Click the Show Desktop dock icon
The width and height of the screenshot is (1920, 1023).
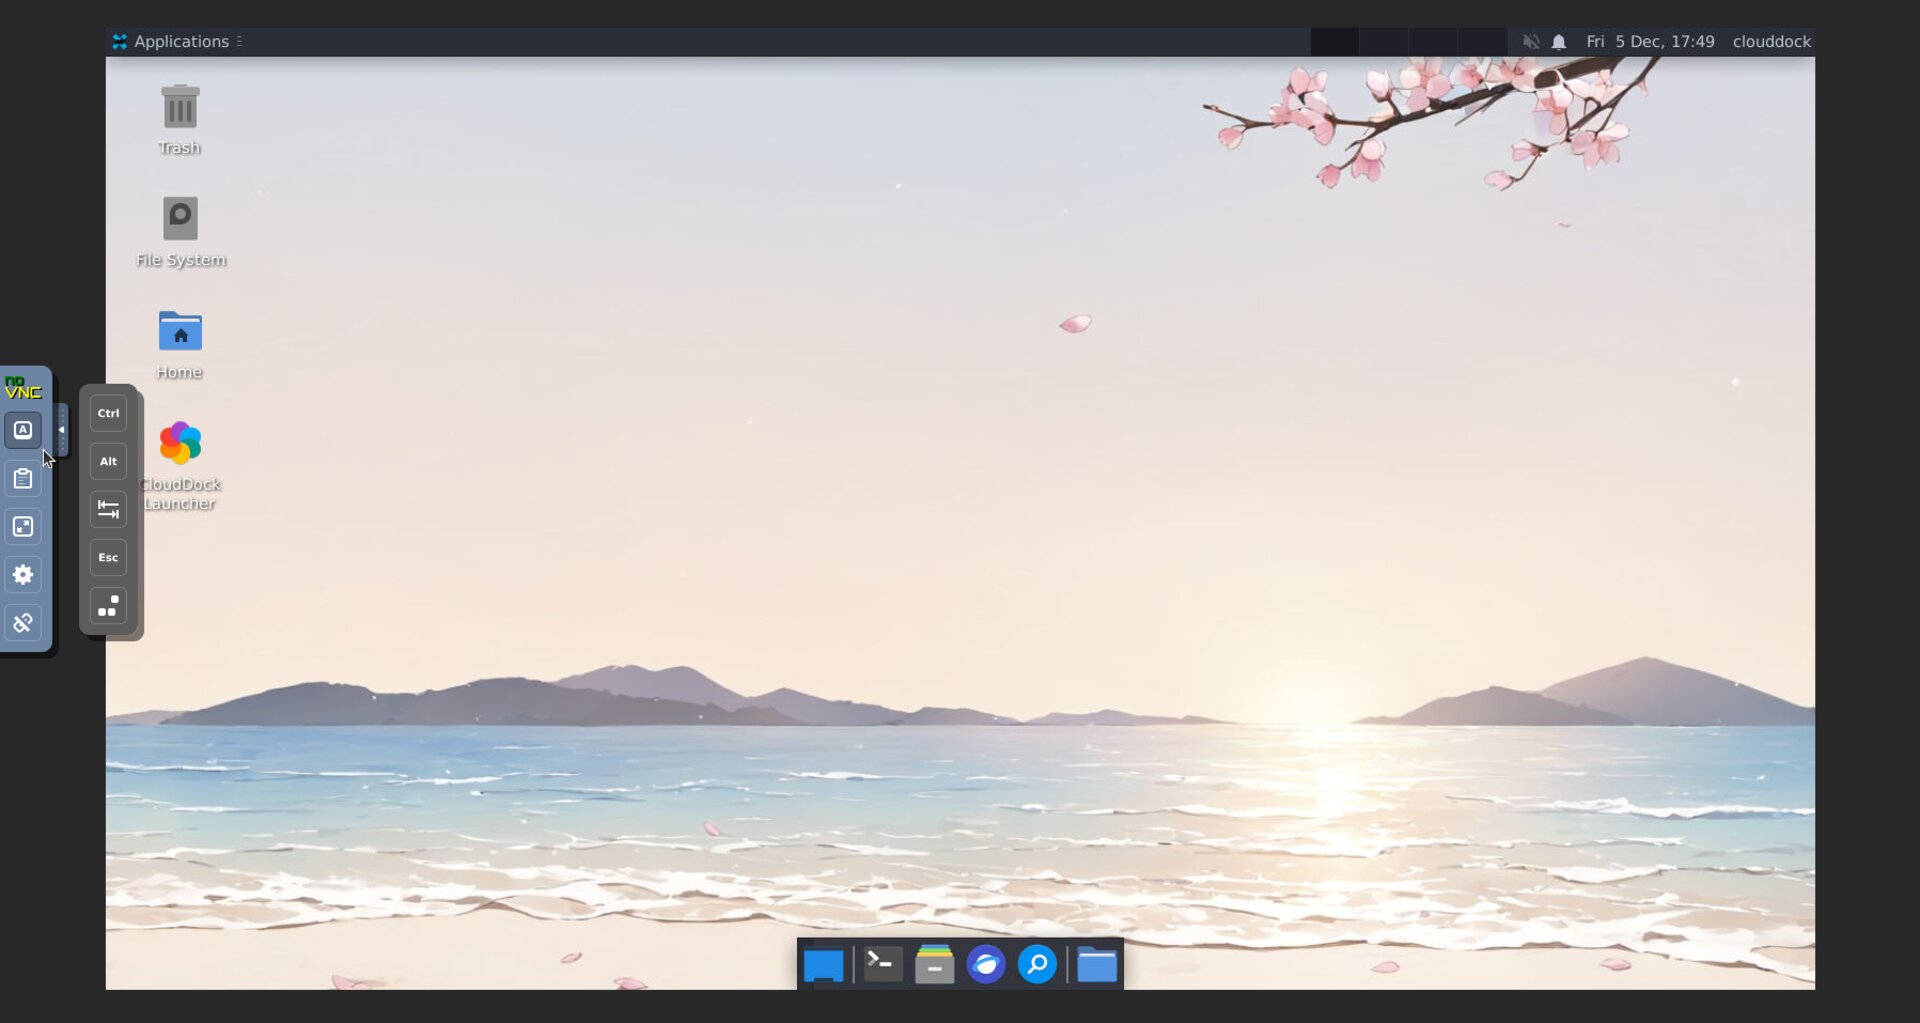tap(823, 965)
